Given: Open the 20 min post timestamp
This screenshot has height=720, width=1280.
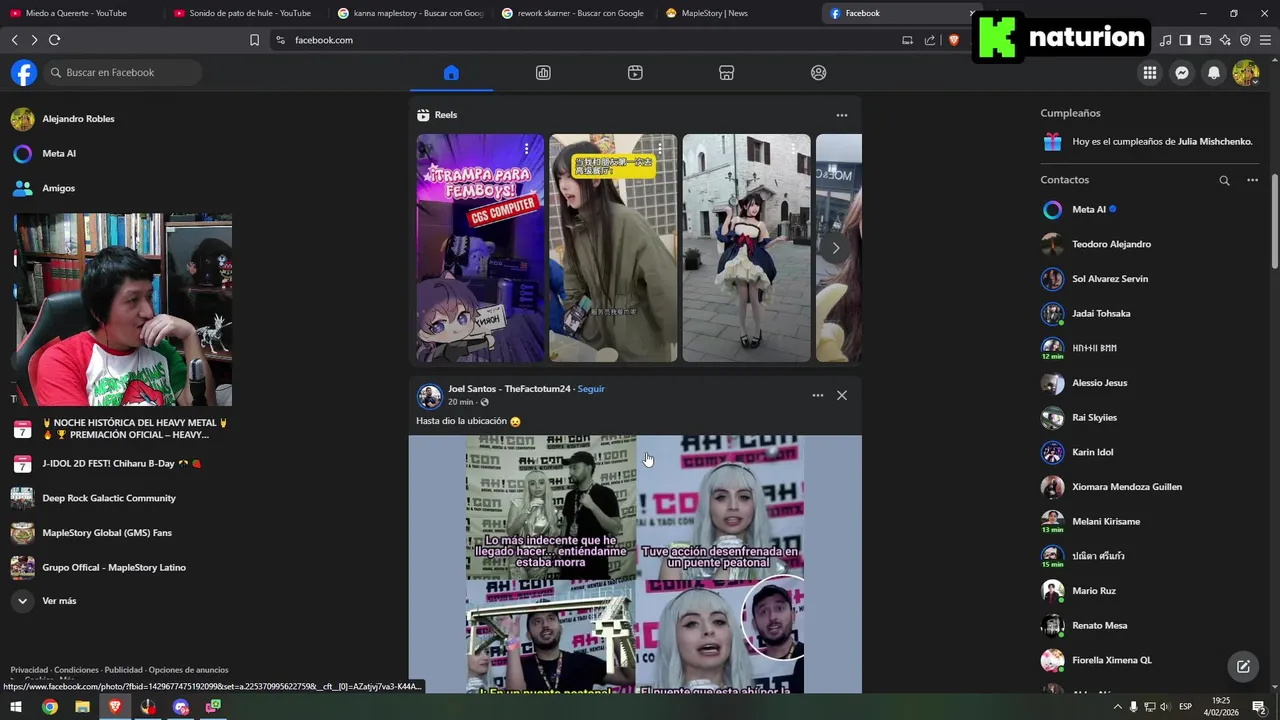Looking at the screenshot, I should 460,402.
